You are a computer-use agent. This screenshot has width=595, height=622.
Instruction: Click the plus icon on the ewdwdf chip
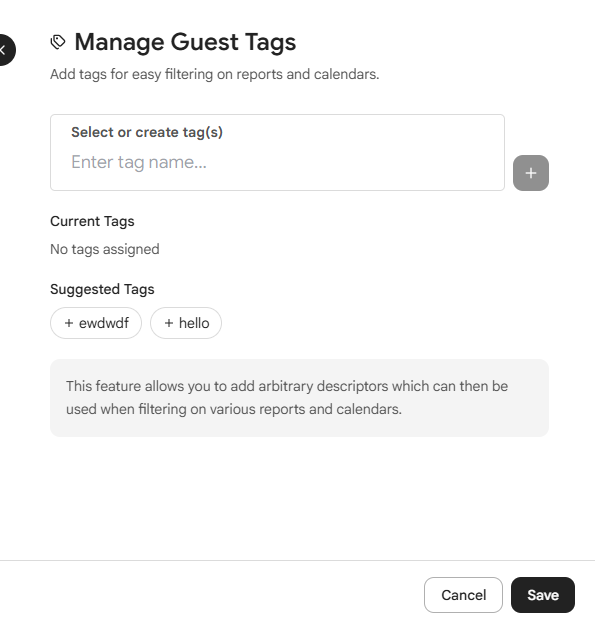click(69, 323)
